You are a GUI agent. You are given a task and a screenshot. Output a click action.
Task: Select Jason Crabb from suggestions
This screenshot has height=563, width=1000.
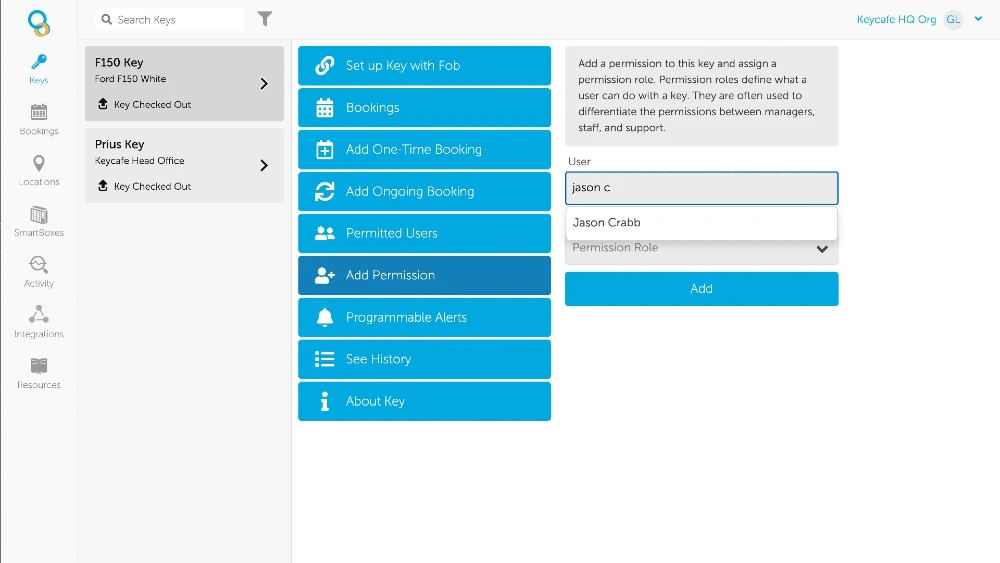coord(702,223)
